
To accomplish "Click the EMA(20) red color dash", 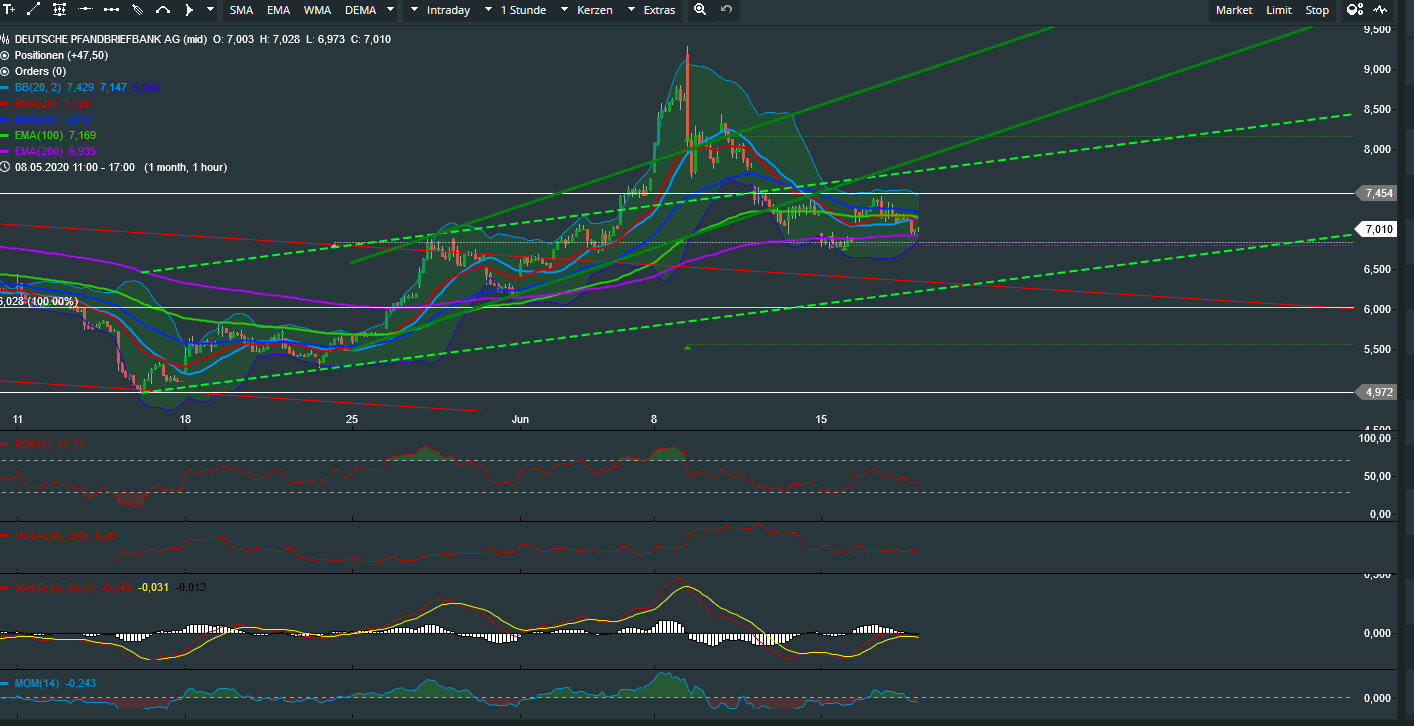I will [x=6, y=103].
